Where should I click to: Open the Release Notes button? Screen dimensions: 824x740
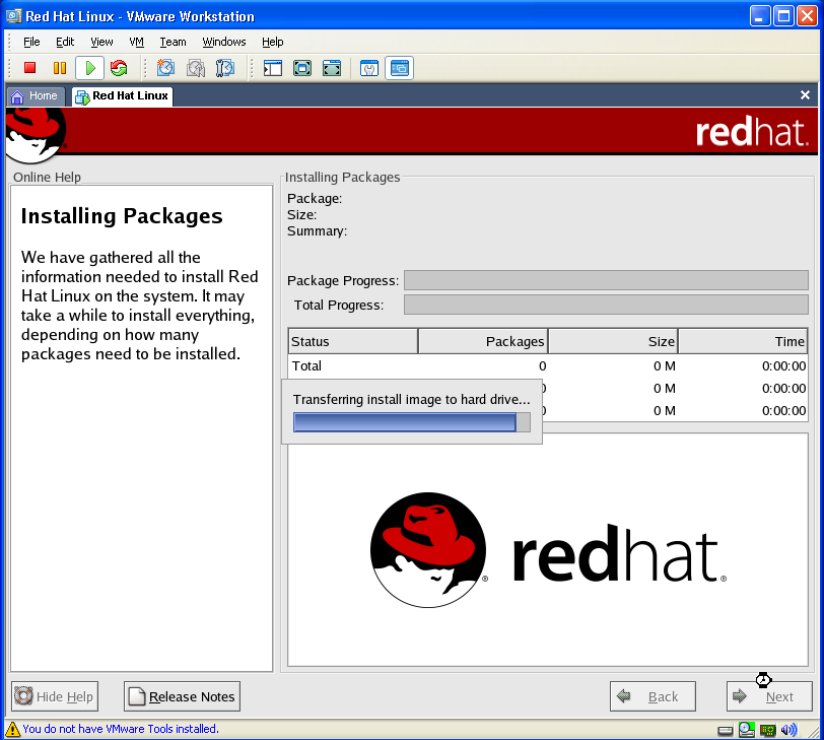click(x=181, y=697)
